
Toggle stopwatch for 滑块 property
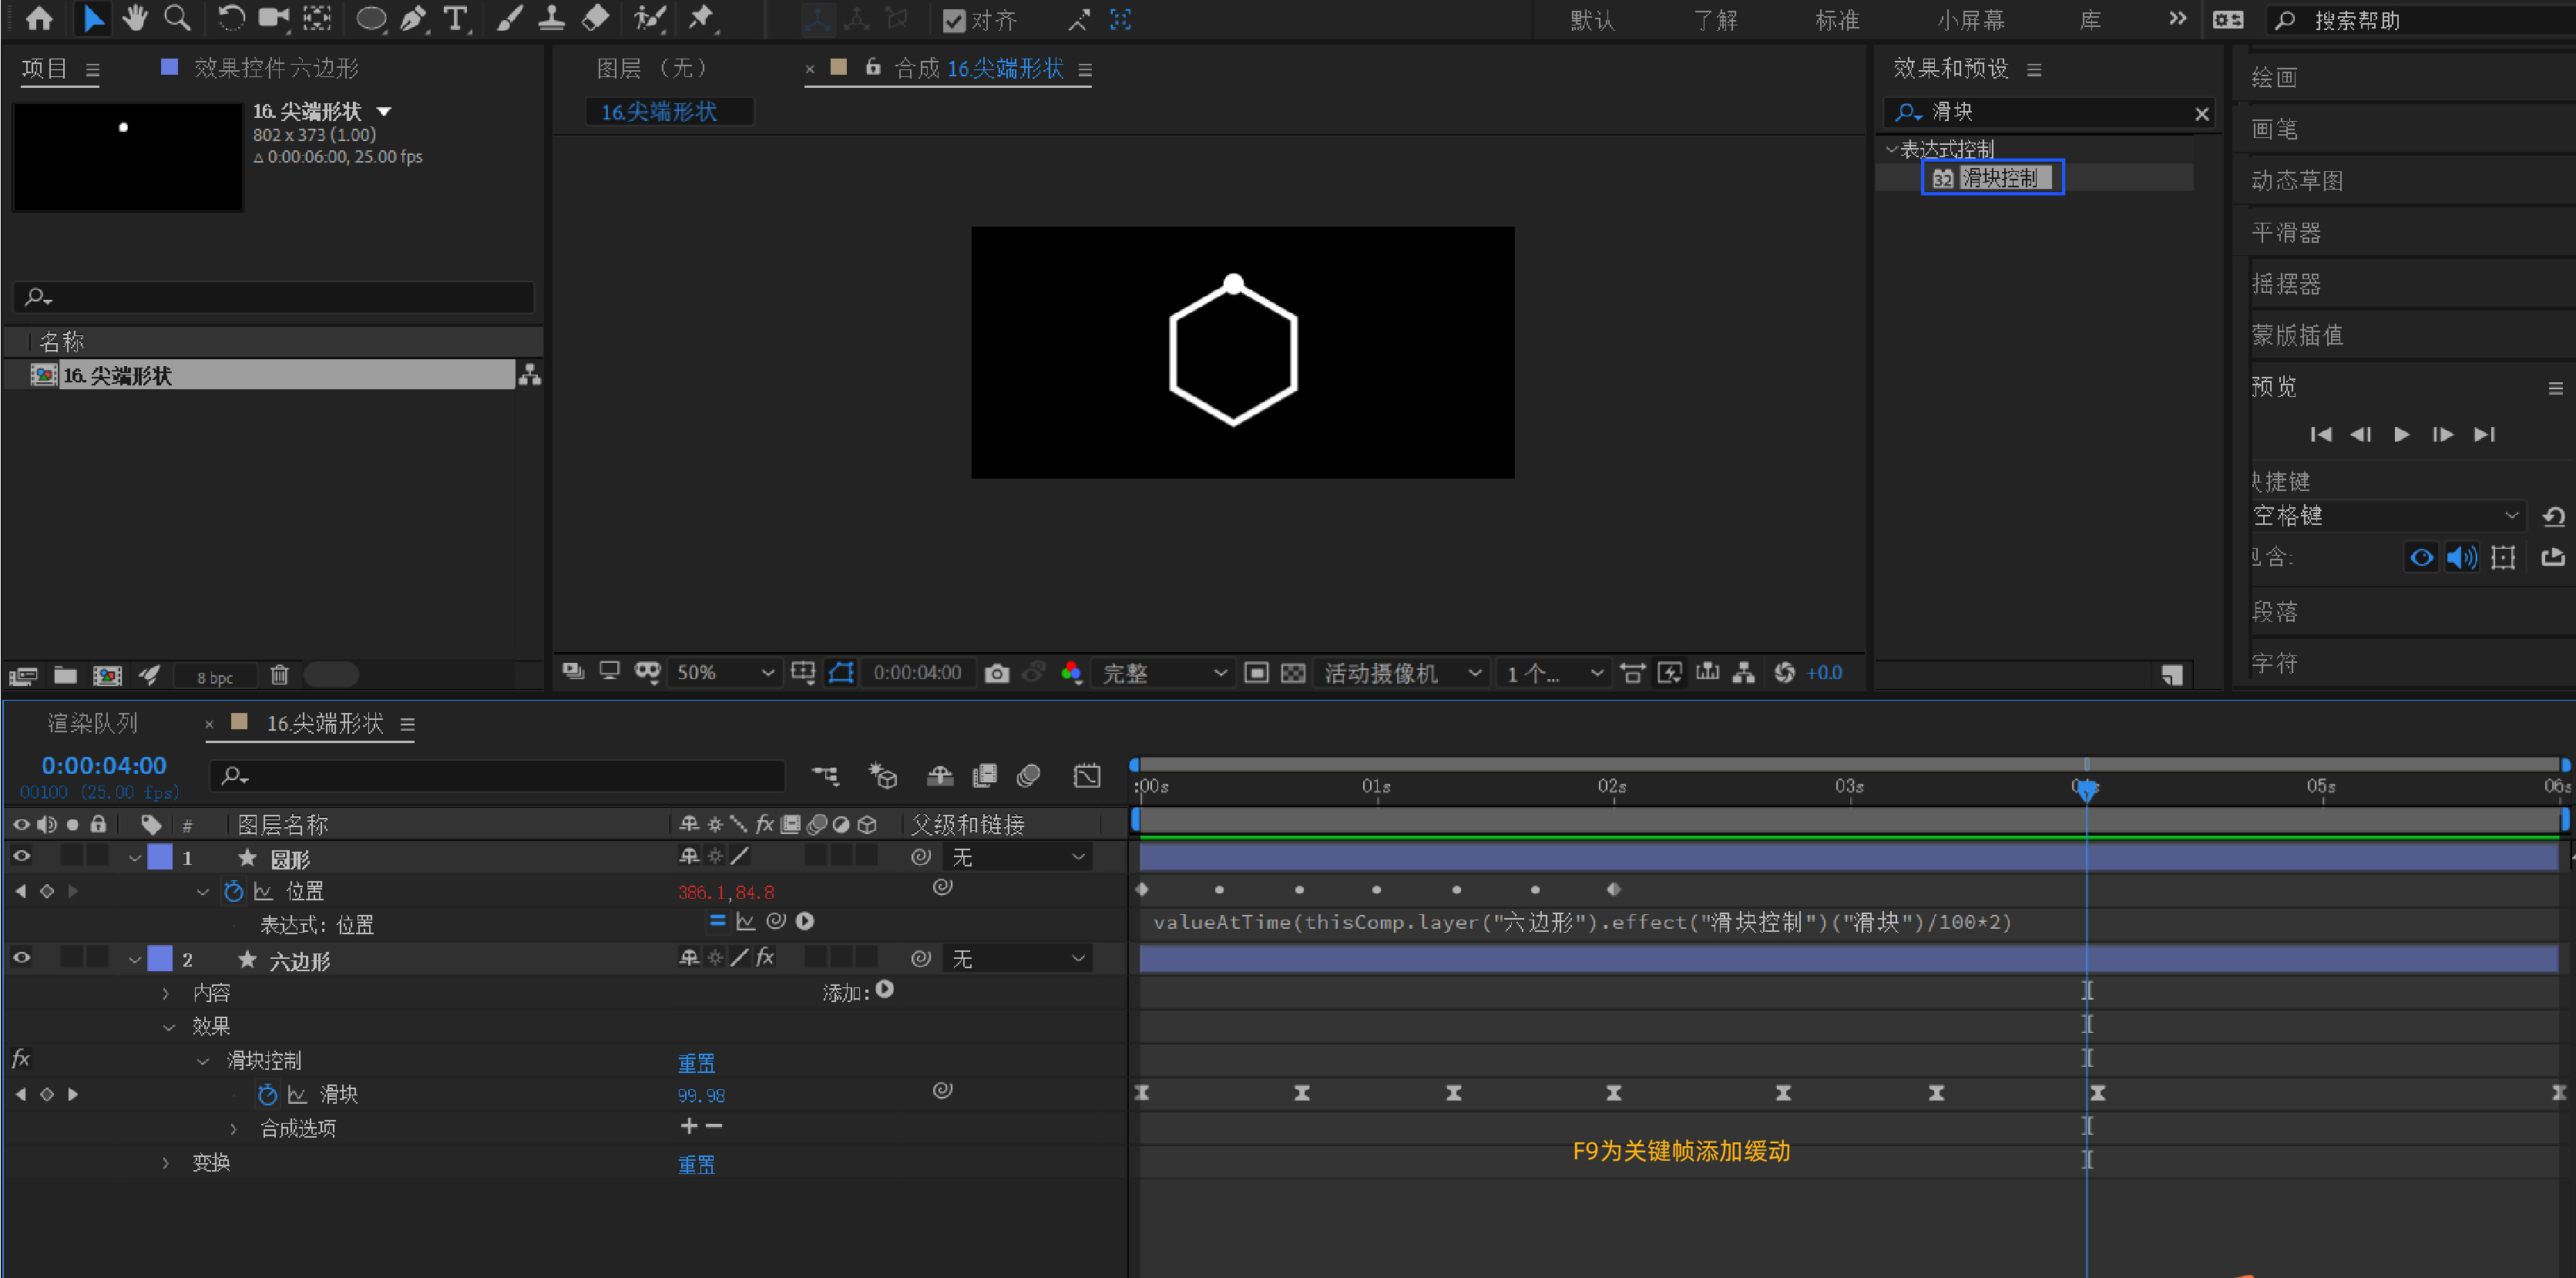click(266, 1094)
